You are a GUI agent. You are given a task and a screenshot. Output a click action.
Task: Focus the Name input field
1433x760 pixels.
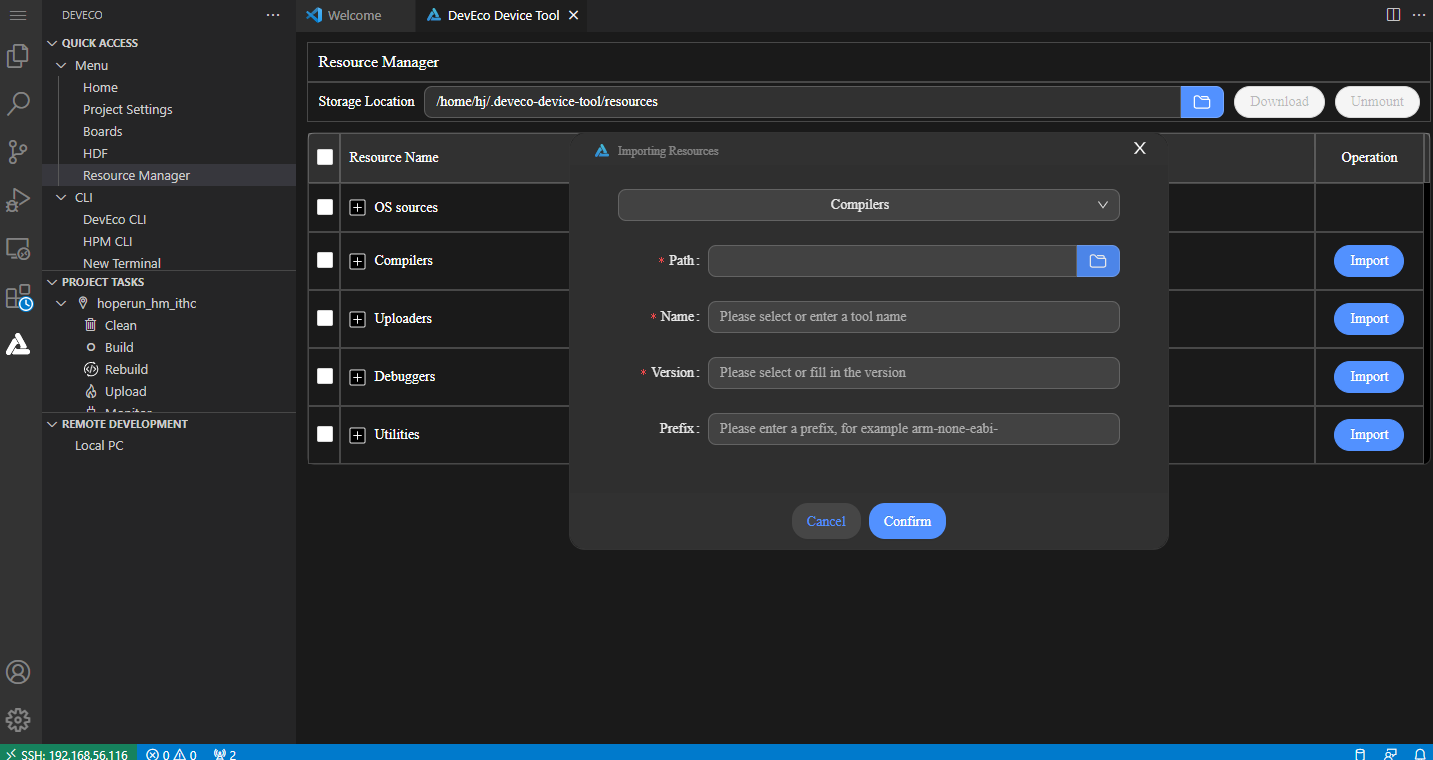click(914, 317)
